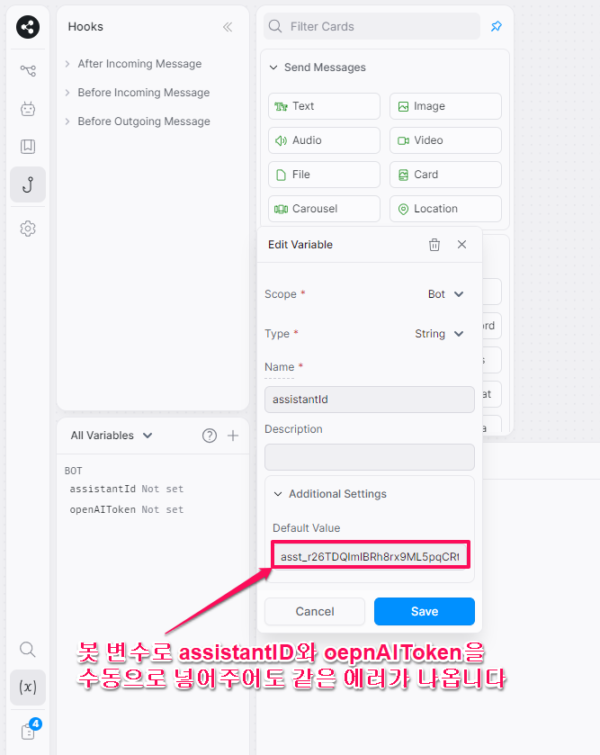Screen dimensions: 600x755
Task: Open the Type dropdown showing String
Action: [x=439, y=334]
